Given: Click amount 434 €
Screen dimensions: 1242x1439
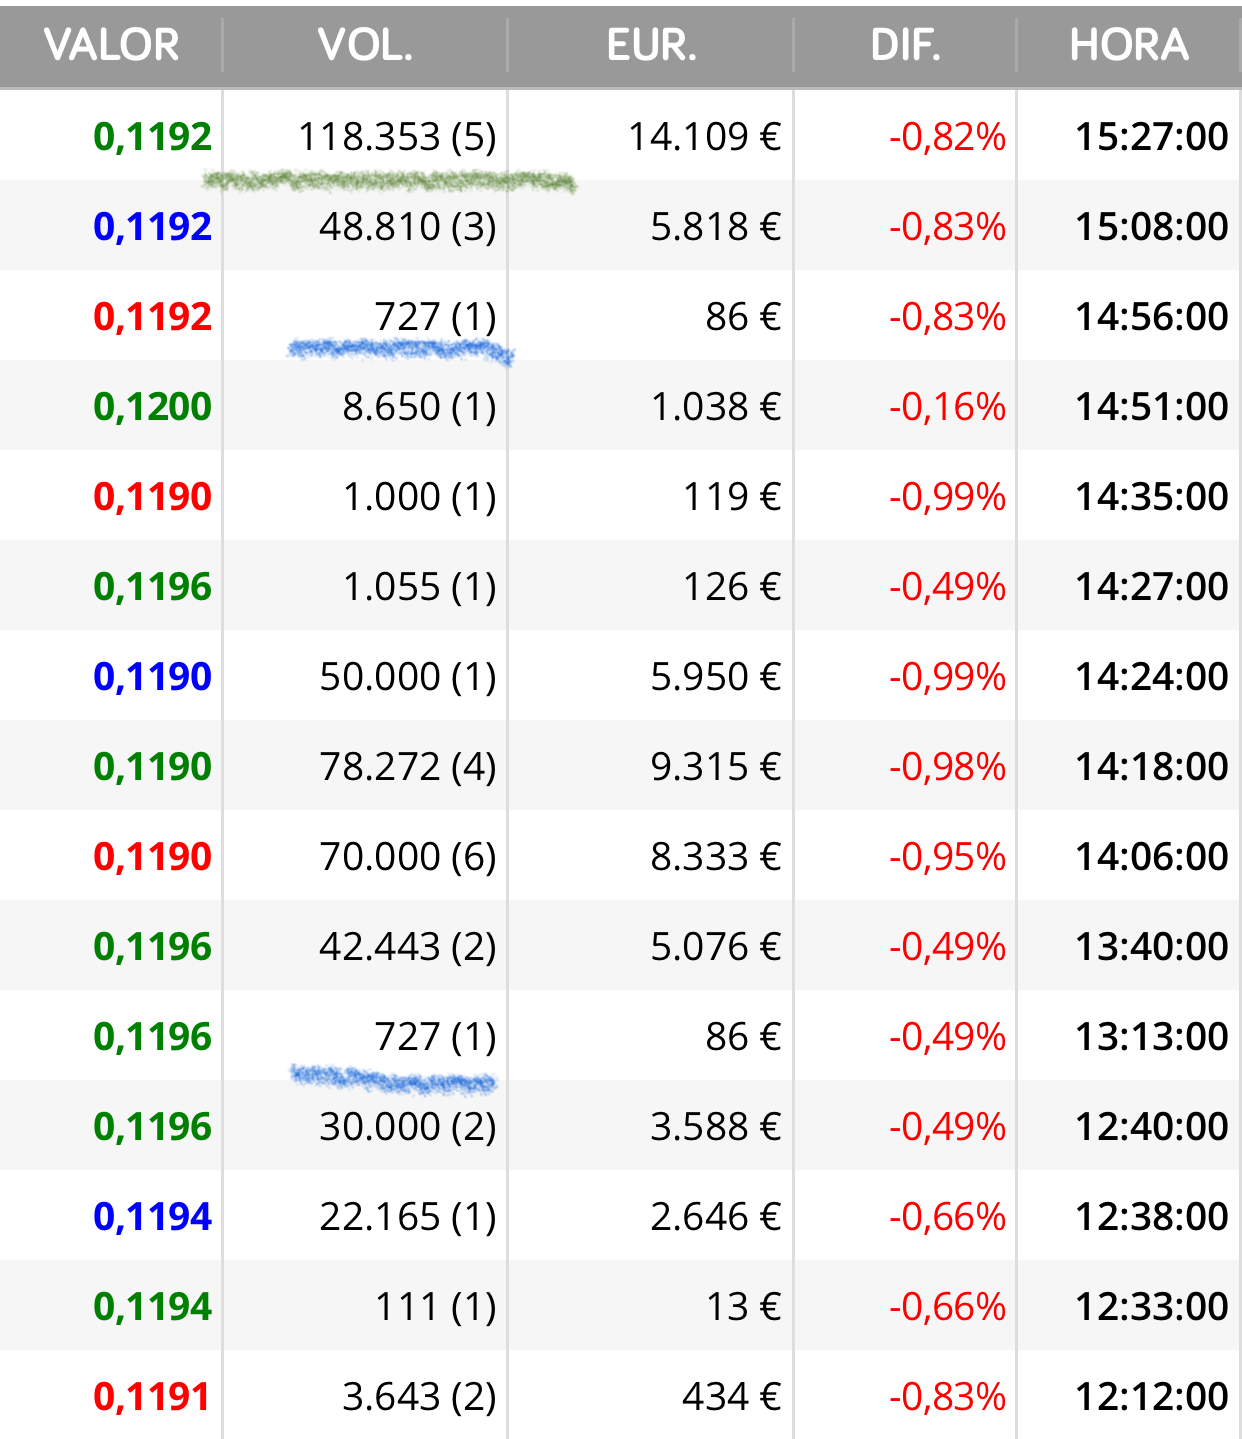Looking at the screenshot, I should pos(731,1397).
